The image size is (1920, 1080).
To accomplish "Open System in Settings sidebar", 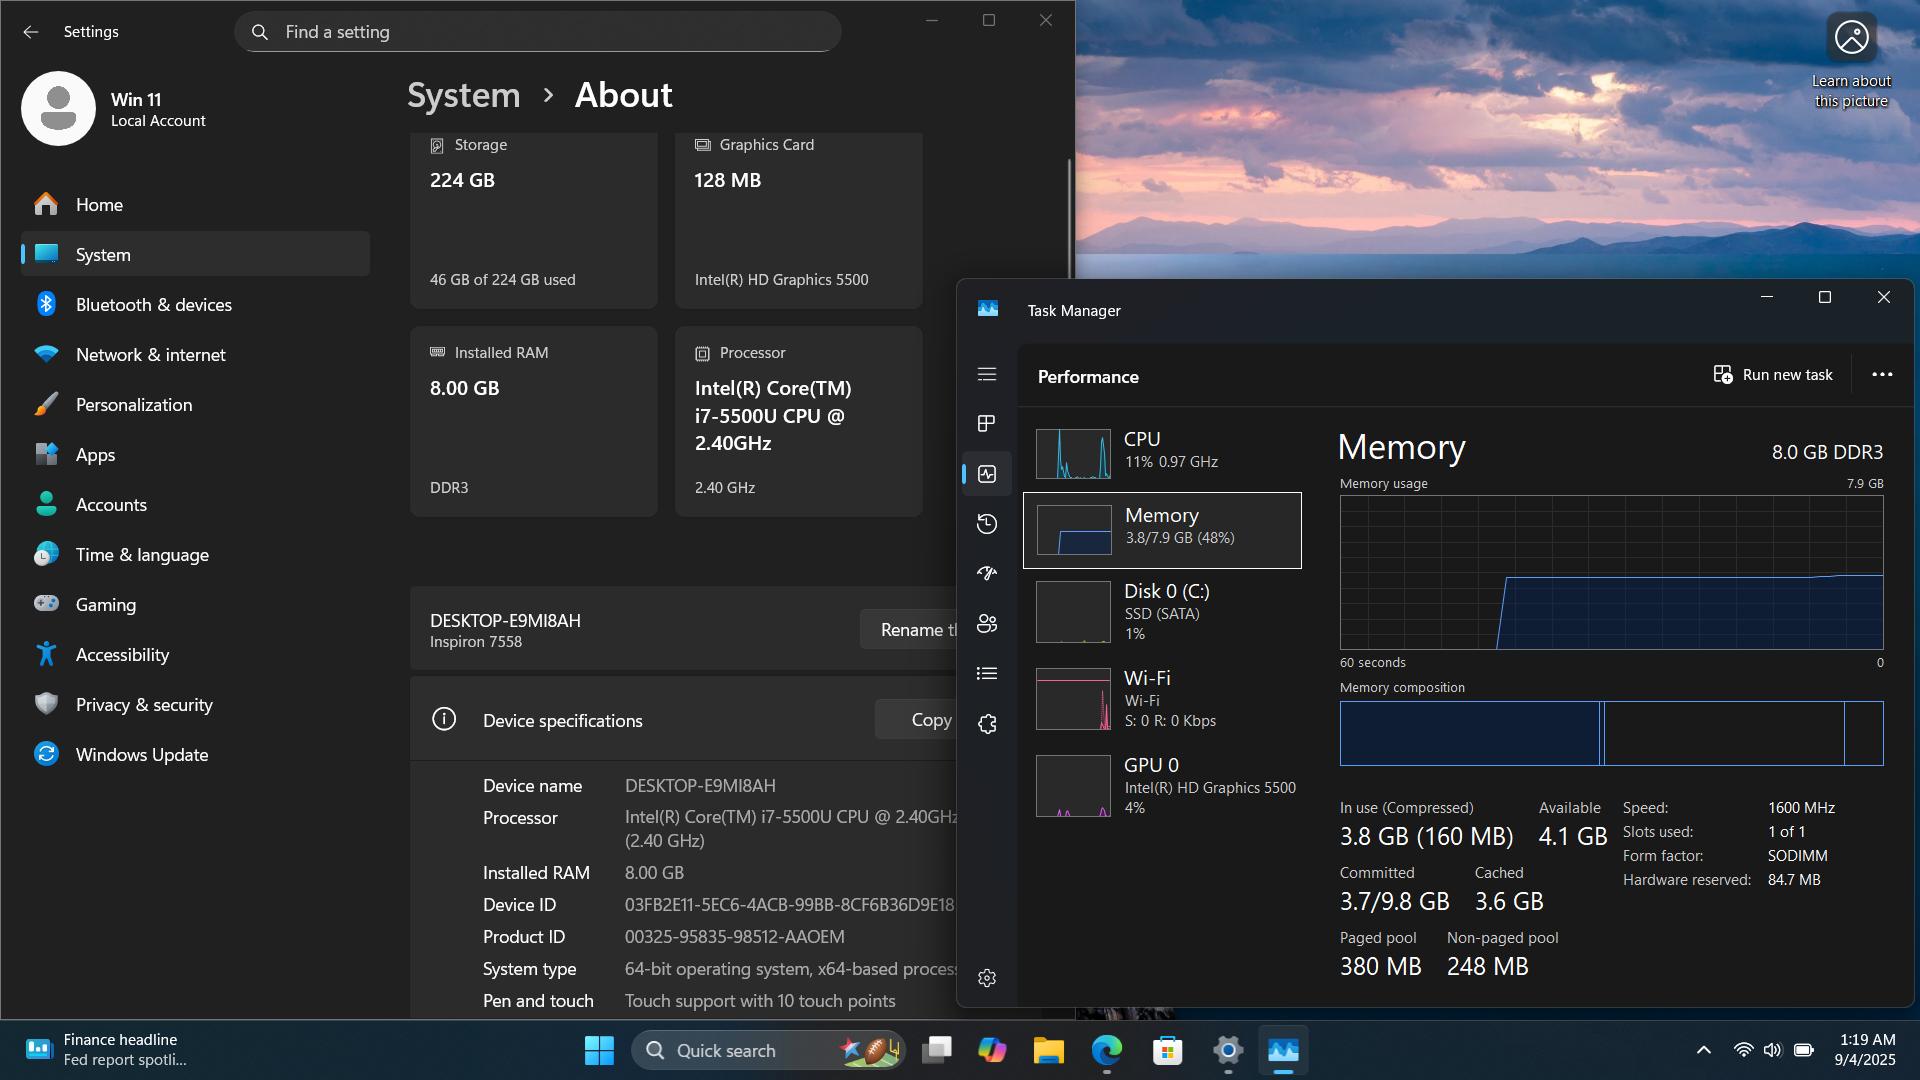I will (195, 254).
